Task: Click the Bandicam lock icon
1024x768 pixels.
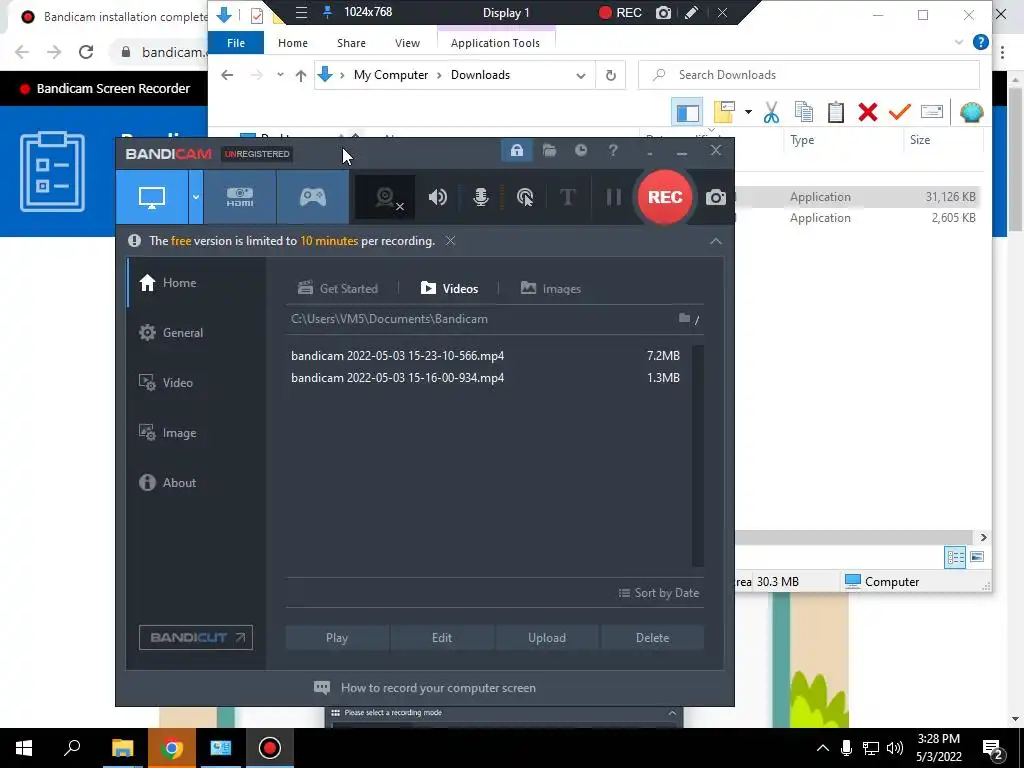Action: (517, 151)
